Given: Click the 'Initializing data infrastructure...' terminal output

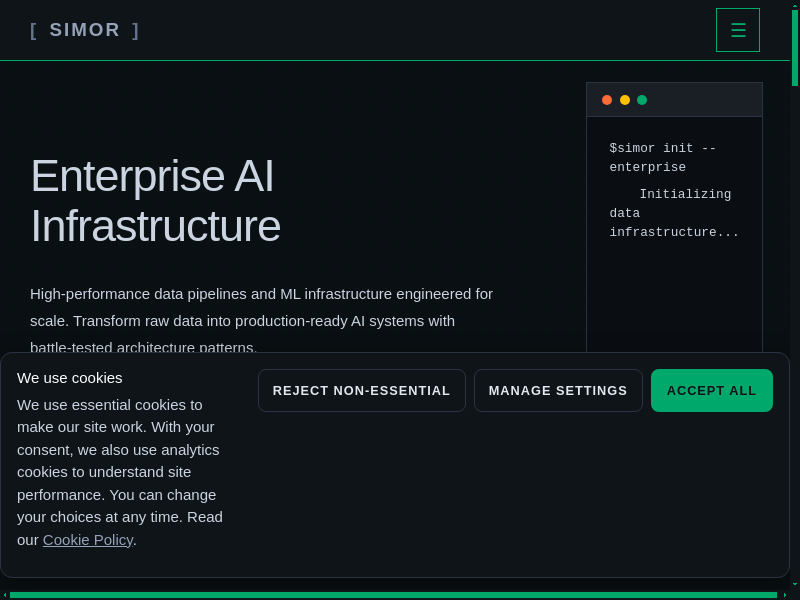Looking at the screenshot, I should click(674, 214).
